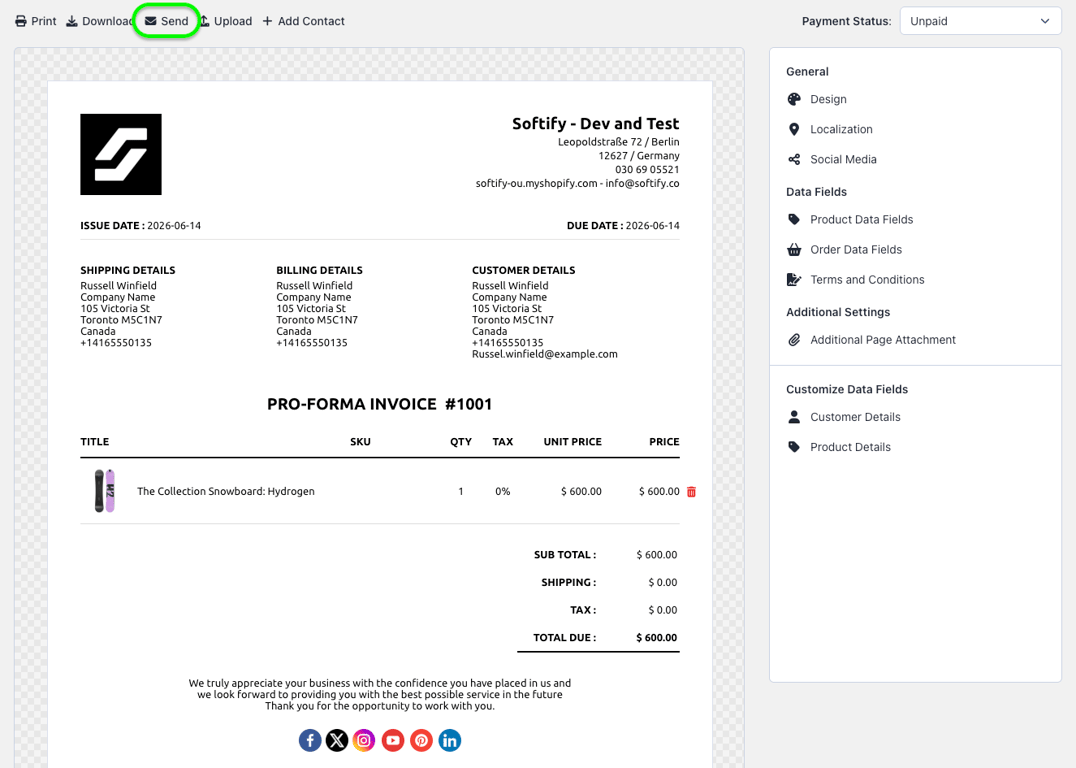The height and width of the screenshot is (768, 1076).
Task: Open the Payment Status dropdown
Action: coord(980,21)
